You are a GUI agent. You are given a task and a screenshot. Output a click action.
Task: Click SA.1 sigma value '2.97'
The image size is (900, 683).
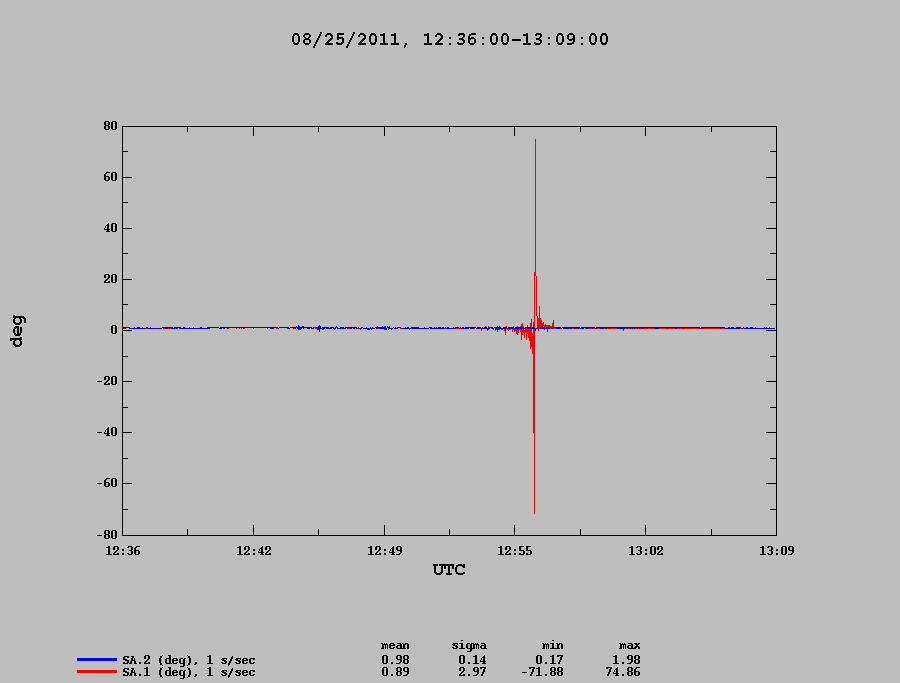(x=472, y=672)
